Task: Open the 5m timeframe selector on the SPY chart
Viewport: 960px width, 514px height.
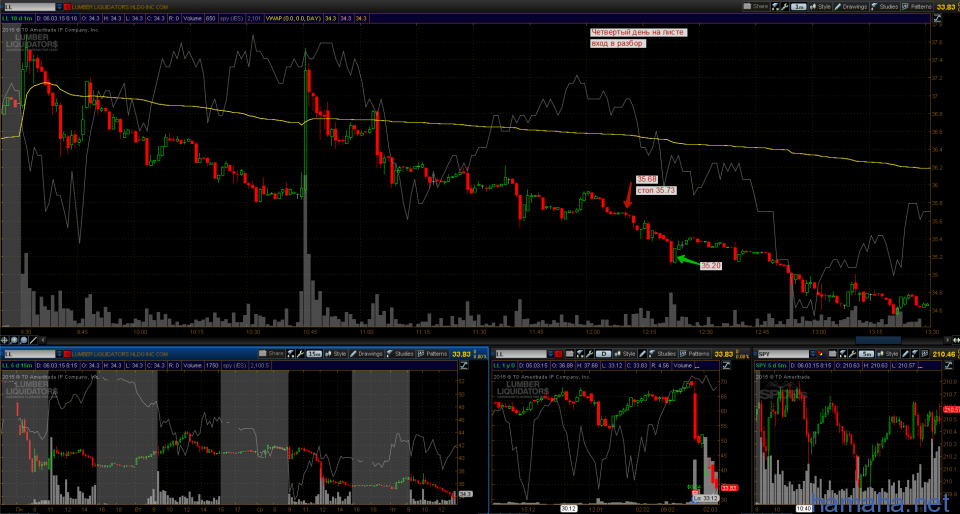Action: pyautogui.click(x=866, y=354)
